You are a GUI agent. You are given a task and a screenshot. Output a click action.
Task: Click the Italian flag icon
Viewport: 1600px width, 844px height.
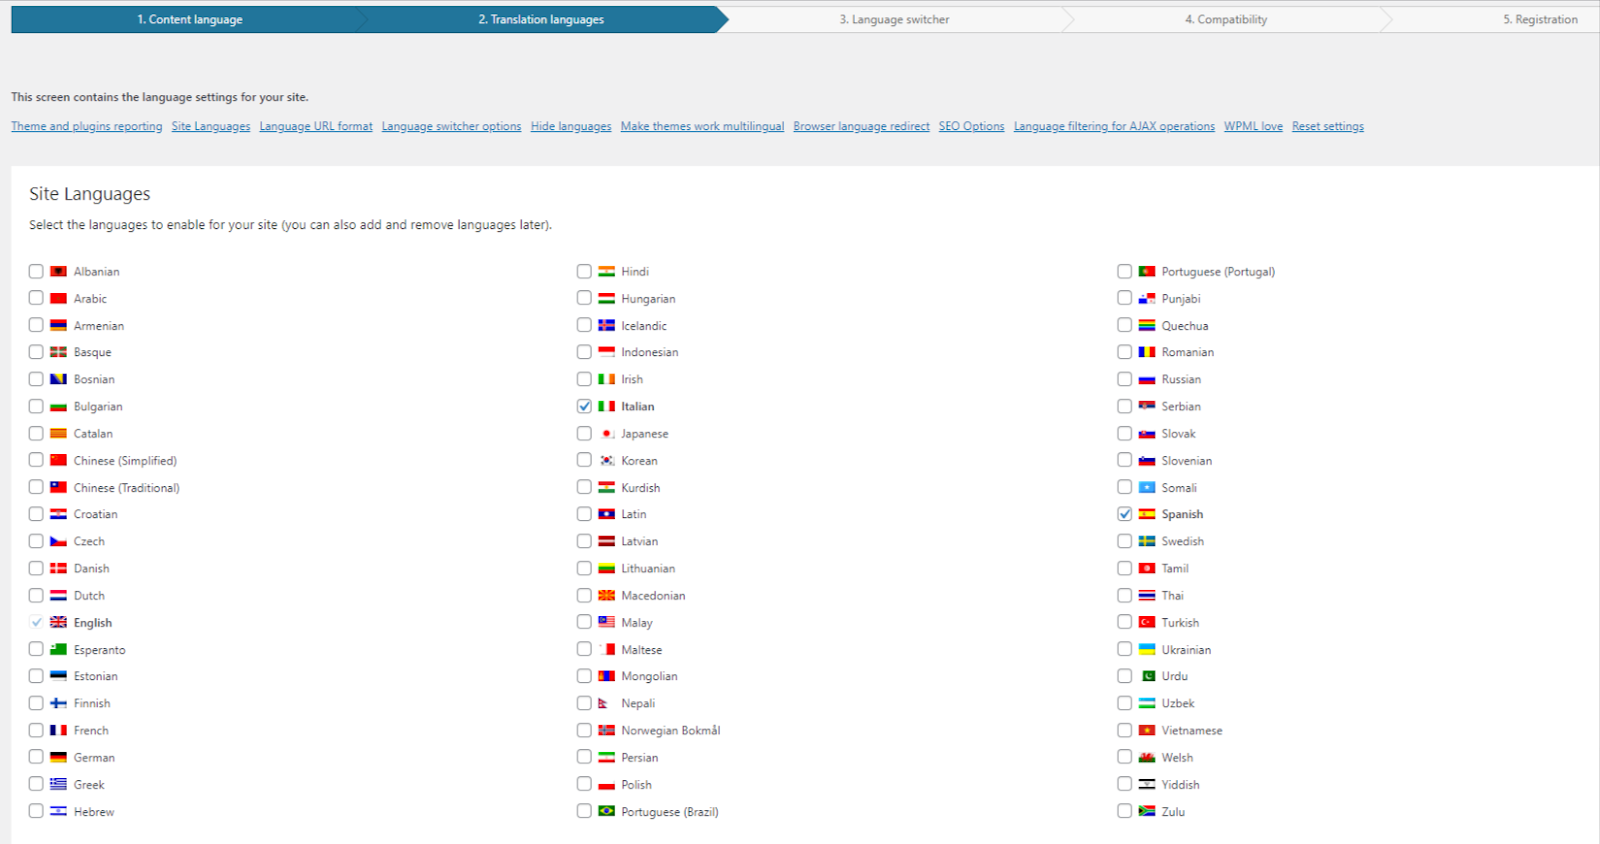tap(606, 407)
